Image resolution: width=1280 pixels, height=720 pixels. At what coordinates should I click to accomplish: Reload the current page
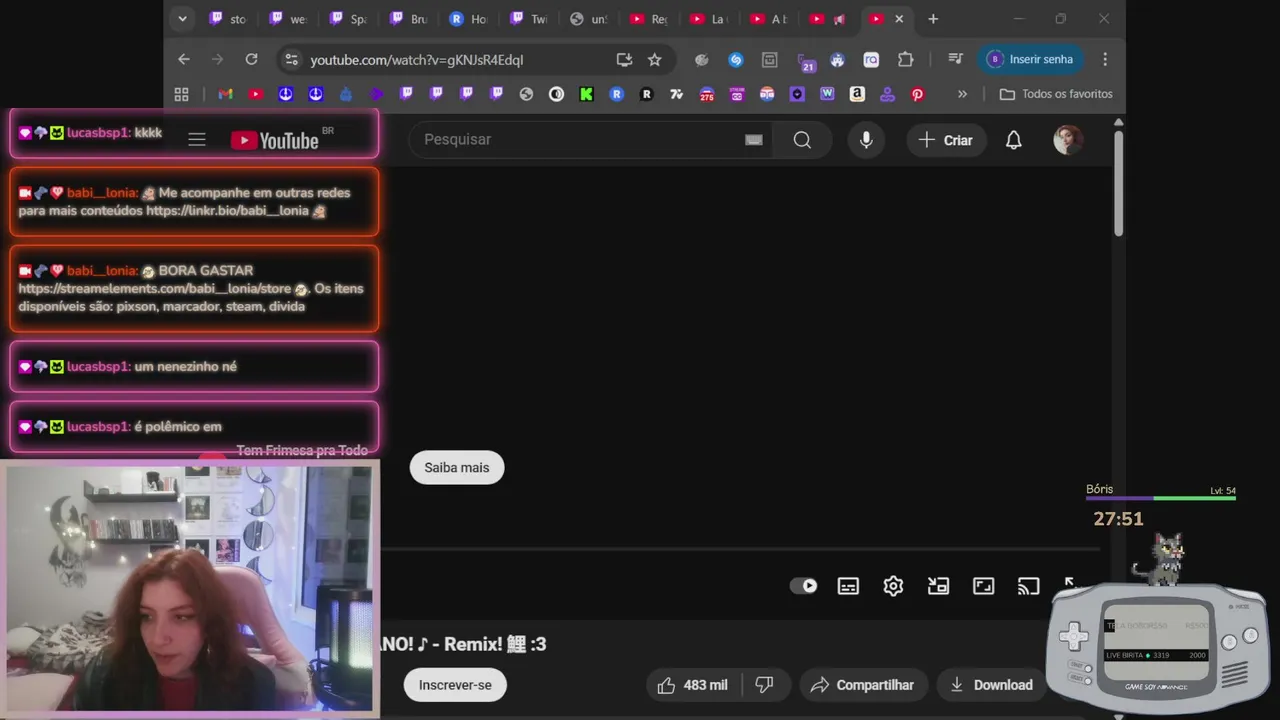(x=251, y=60)
